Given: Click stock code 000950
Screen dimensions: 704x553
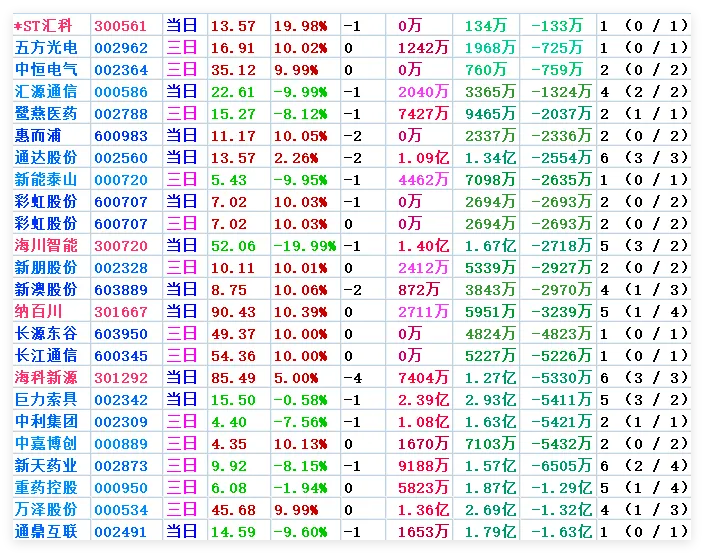Looking at the screenshot, I should point(121,488).
